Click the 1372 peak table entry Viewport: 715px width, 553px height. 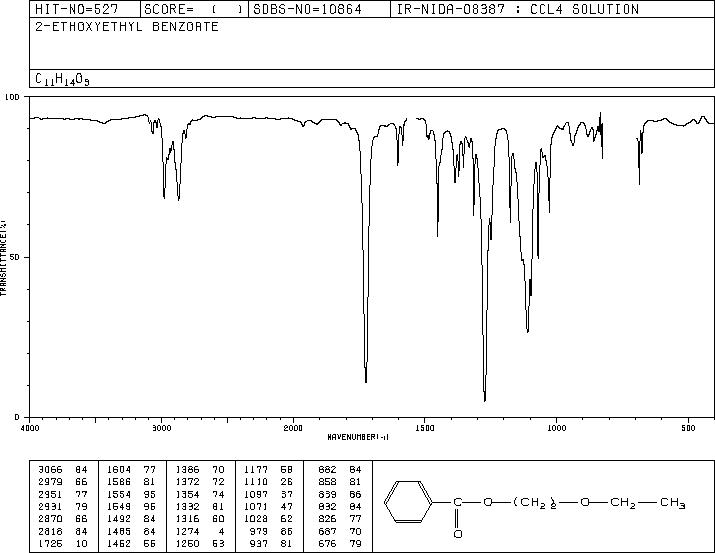[200, 481]
